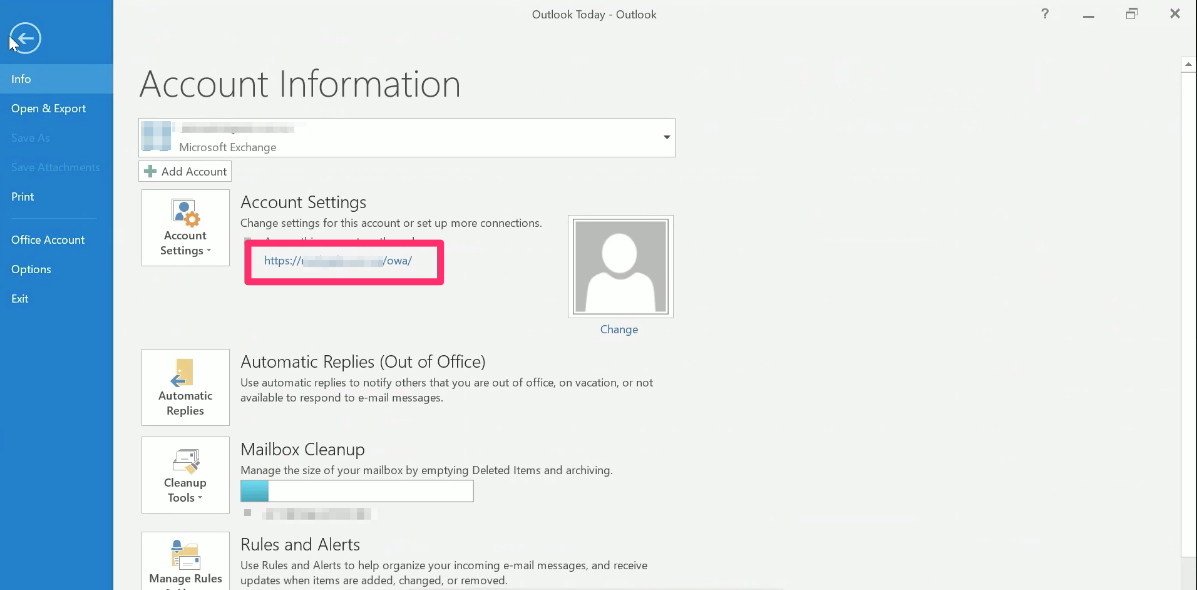1197x590 pixels.
Task: Click the profile picture placeholder
Action: pyautogui.click(x=620, y=266)
